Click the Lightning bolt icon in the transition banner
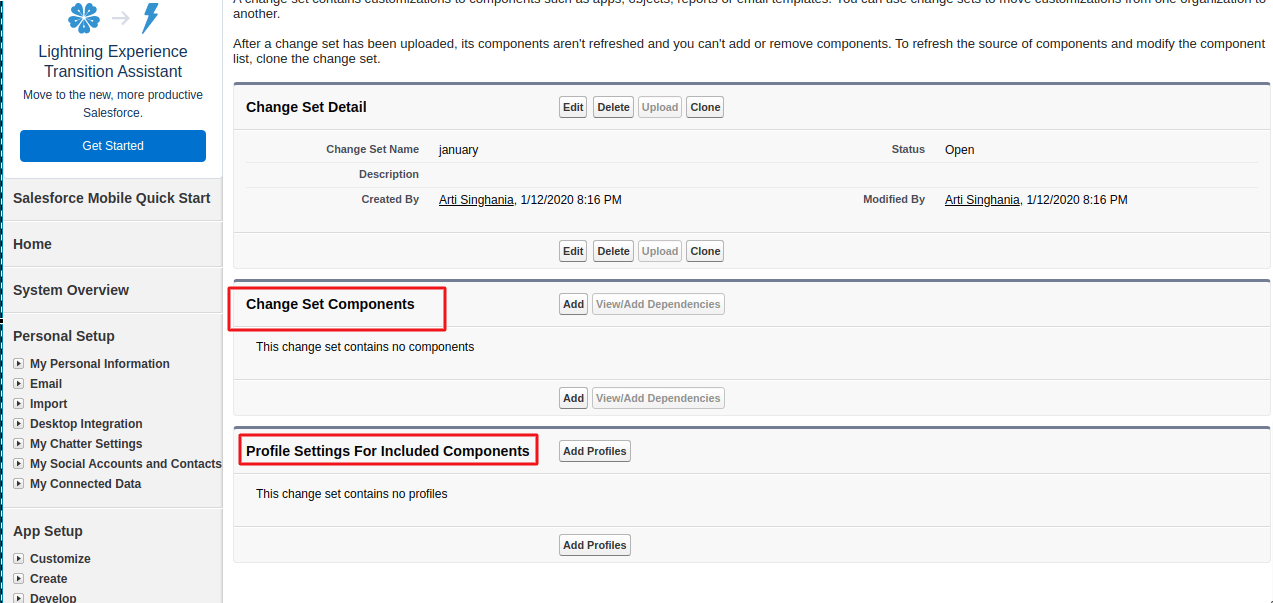This screenshot has width=1273, height=603. [x=151, y=18]
